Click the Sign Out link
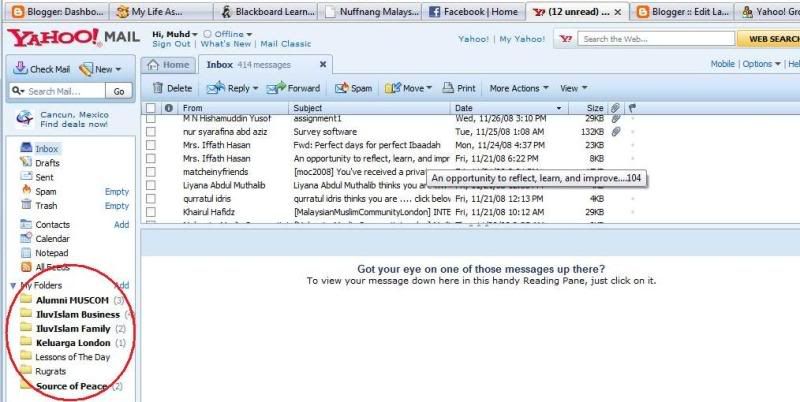800x402 pixels. pyautogui.click(x=171, y=44)
